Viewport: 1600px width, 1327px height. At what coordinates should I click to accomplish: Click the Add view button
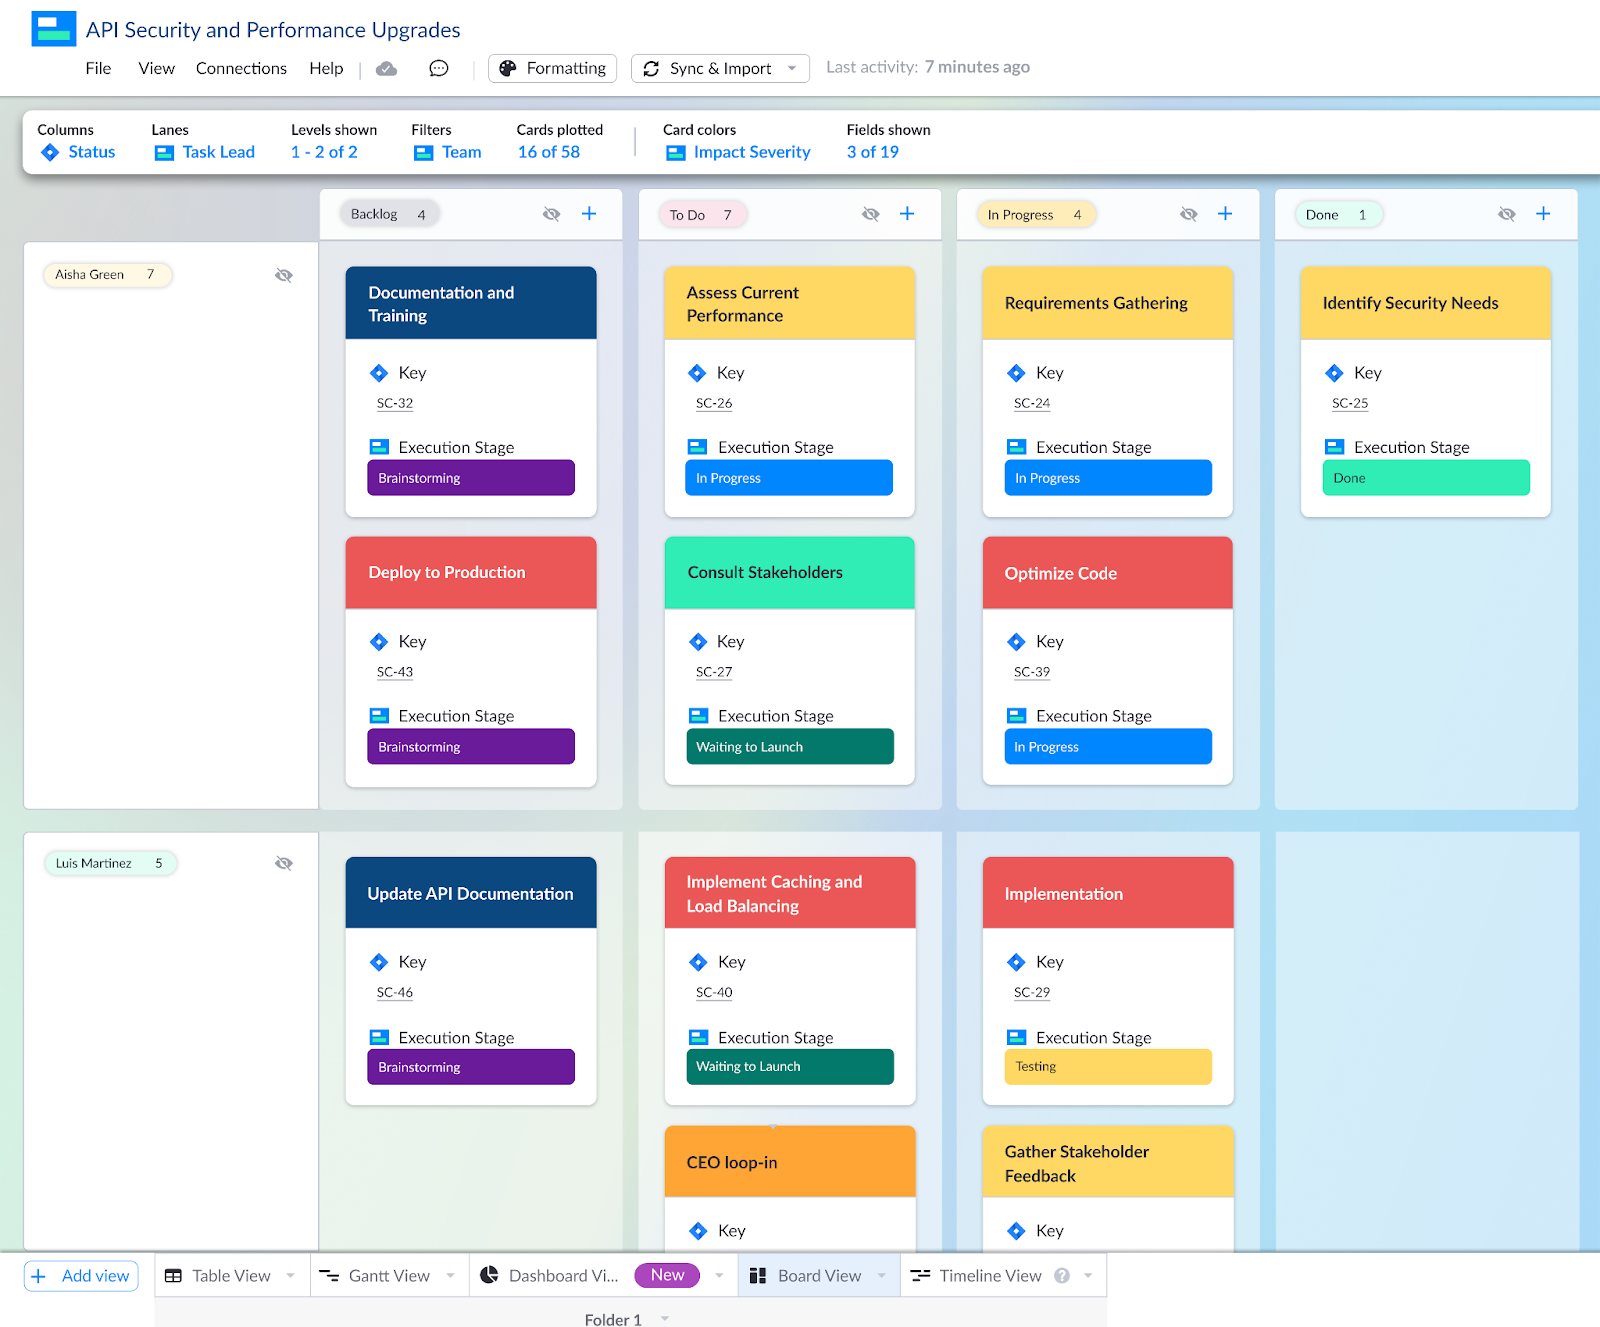(80, 1275)
